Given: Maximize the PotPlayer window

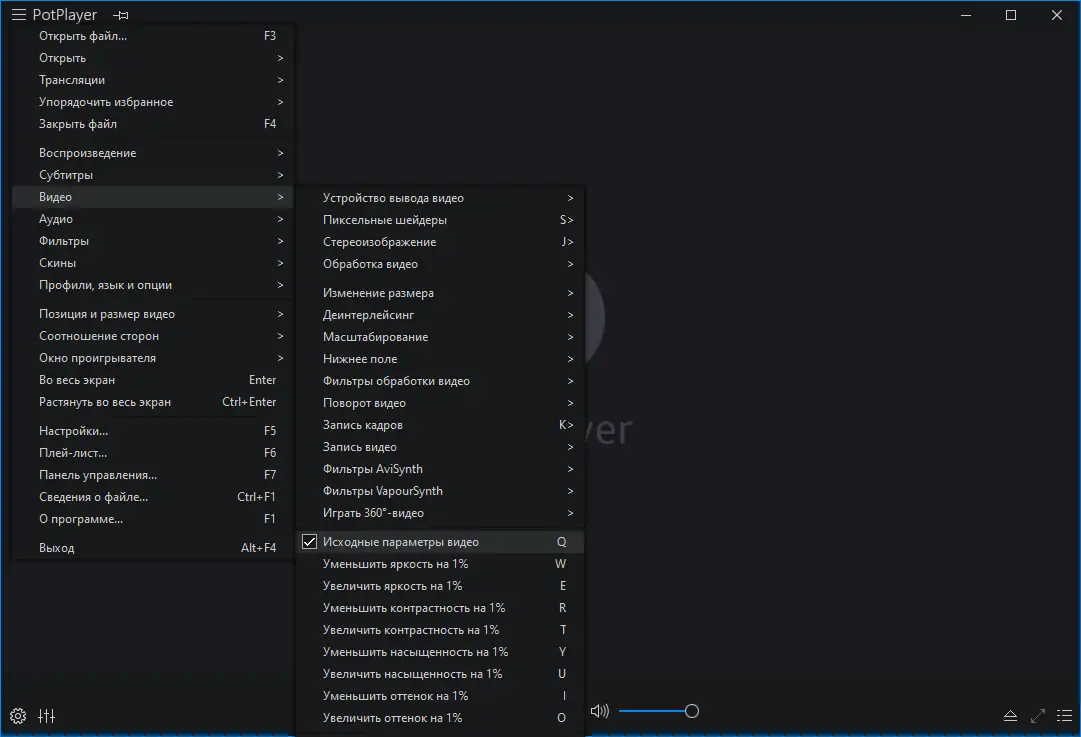Looking at the screenshot, I should (1011, 15).
